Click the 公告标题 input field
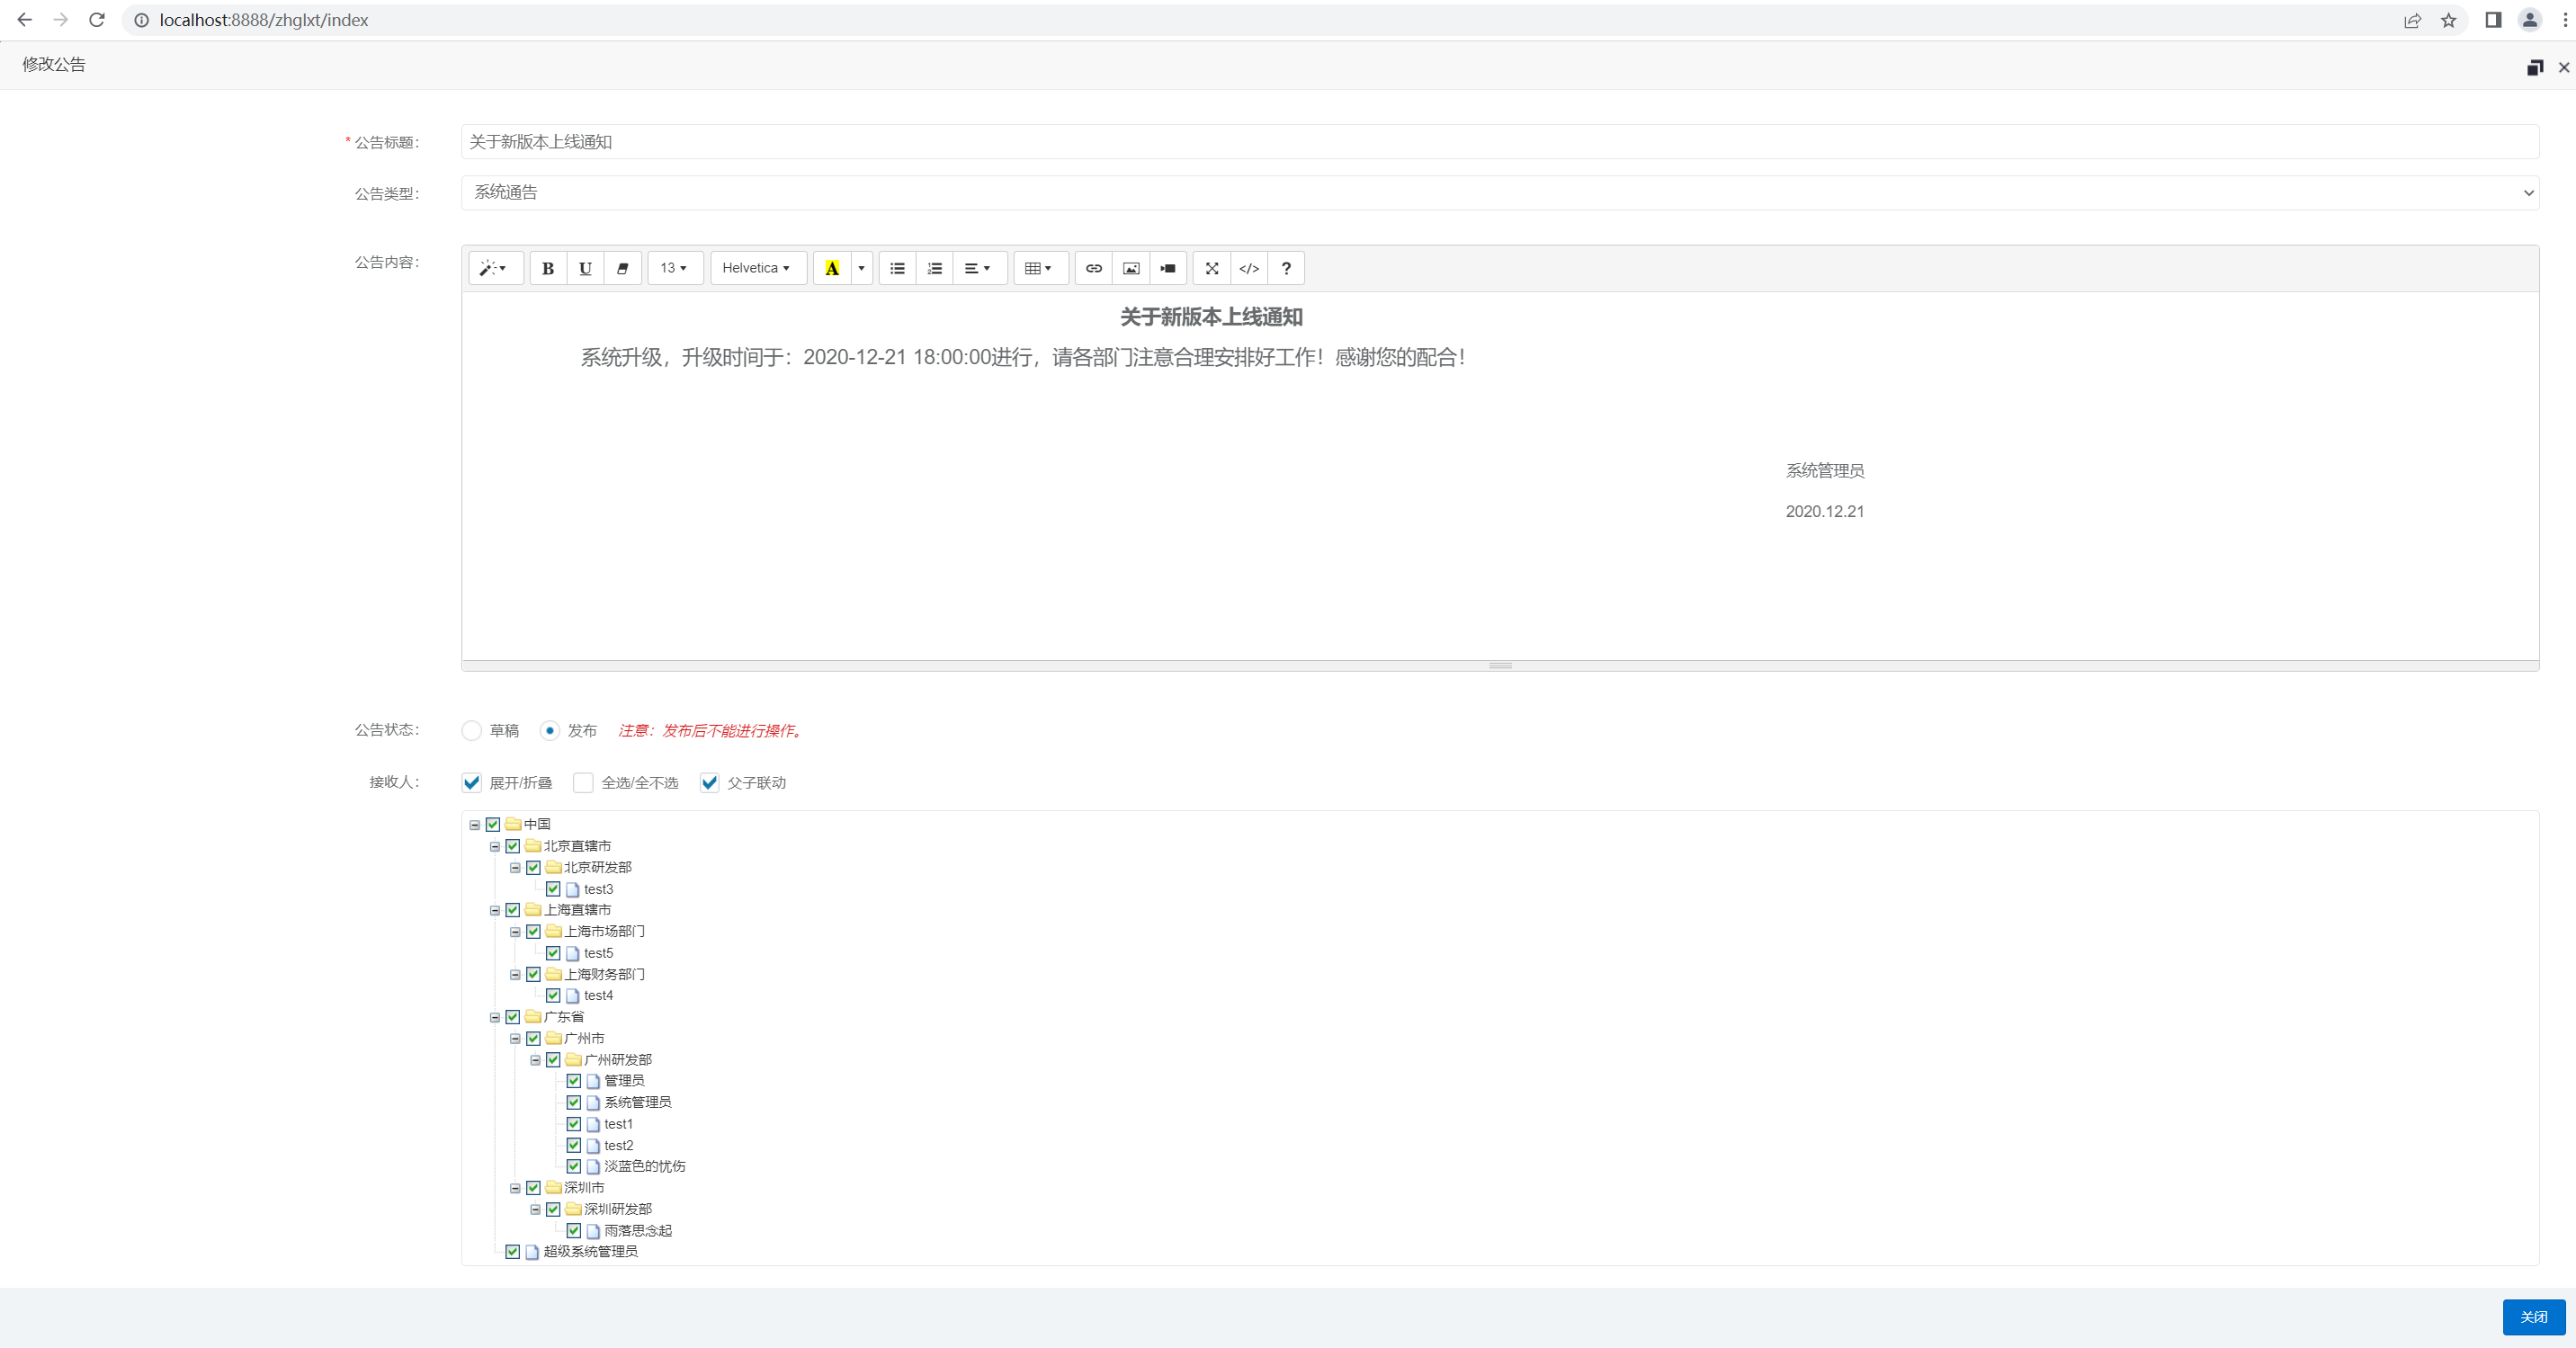The width and height of the screenshot is (2576, 1348). pos(1499,142)
